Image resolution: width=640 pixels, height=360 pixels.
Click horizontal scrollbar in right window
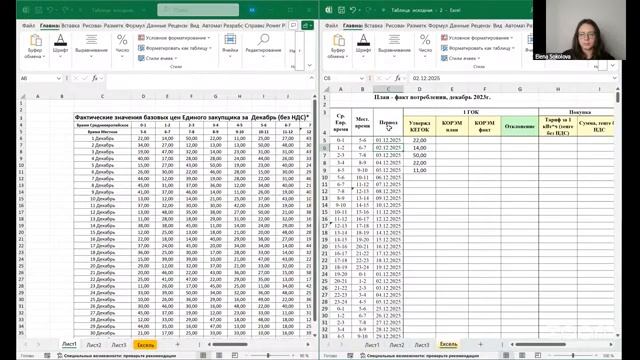pyautogui.click(x=540, y=344)
